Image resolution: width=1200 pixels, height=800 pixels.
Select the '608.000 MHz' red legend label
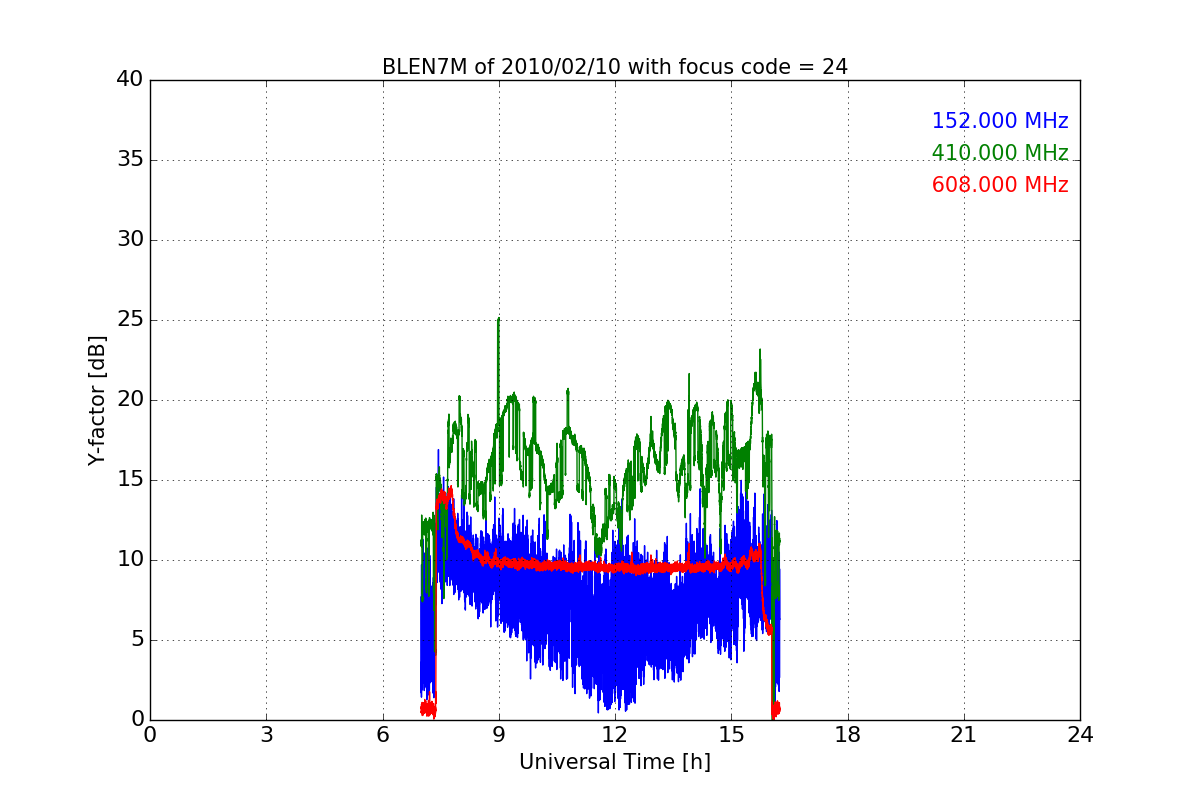pyautogui.click(x=1000, y=185)
